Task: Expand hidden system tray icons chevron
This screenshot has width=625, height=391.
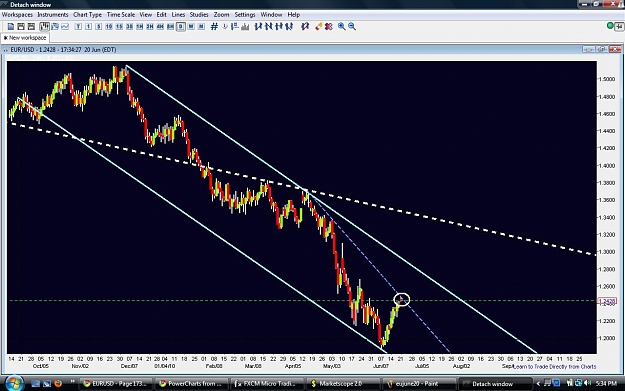Action: point(538,384)
